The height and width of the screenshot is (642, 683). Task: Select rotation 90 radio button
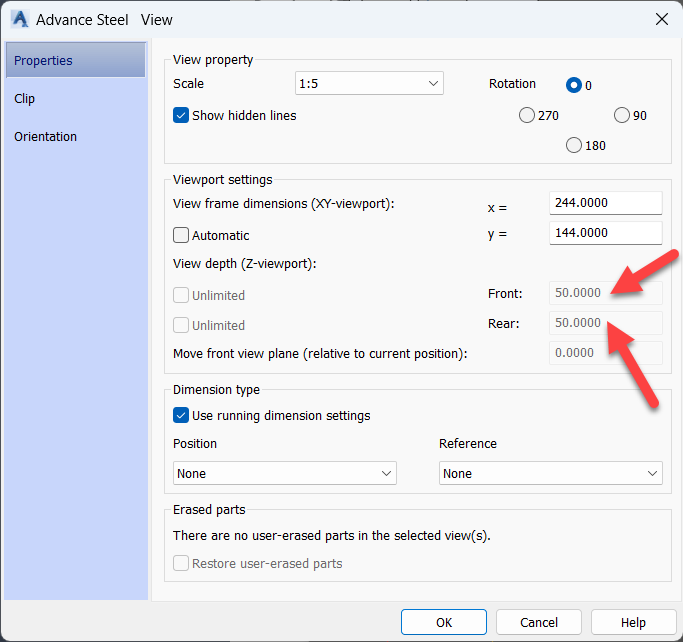point(622,115)
